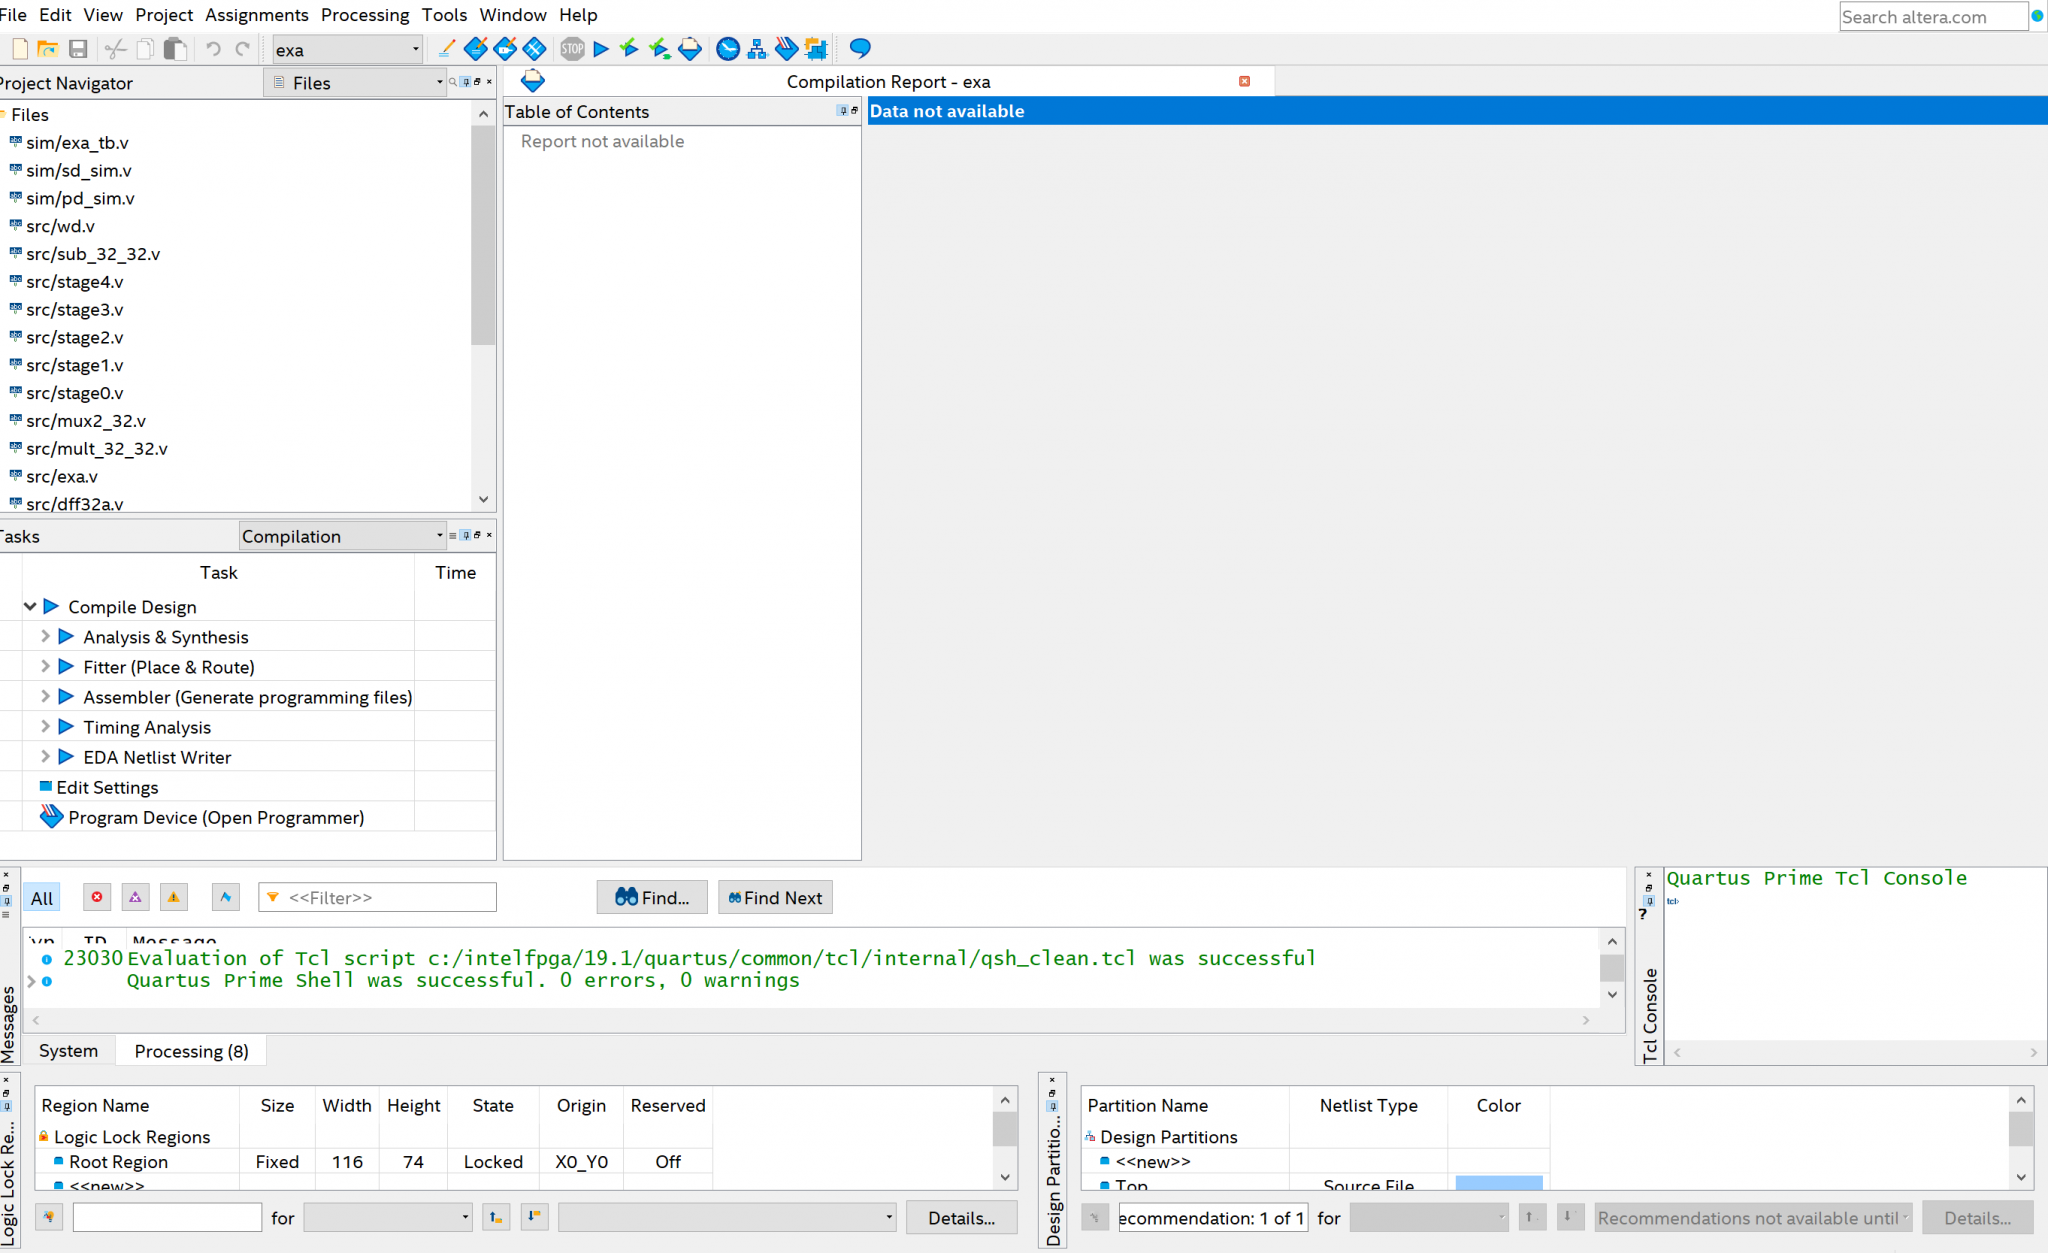Toggle error messages filter button

97,897
